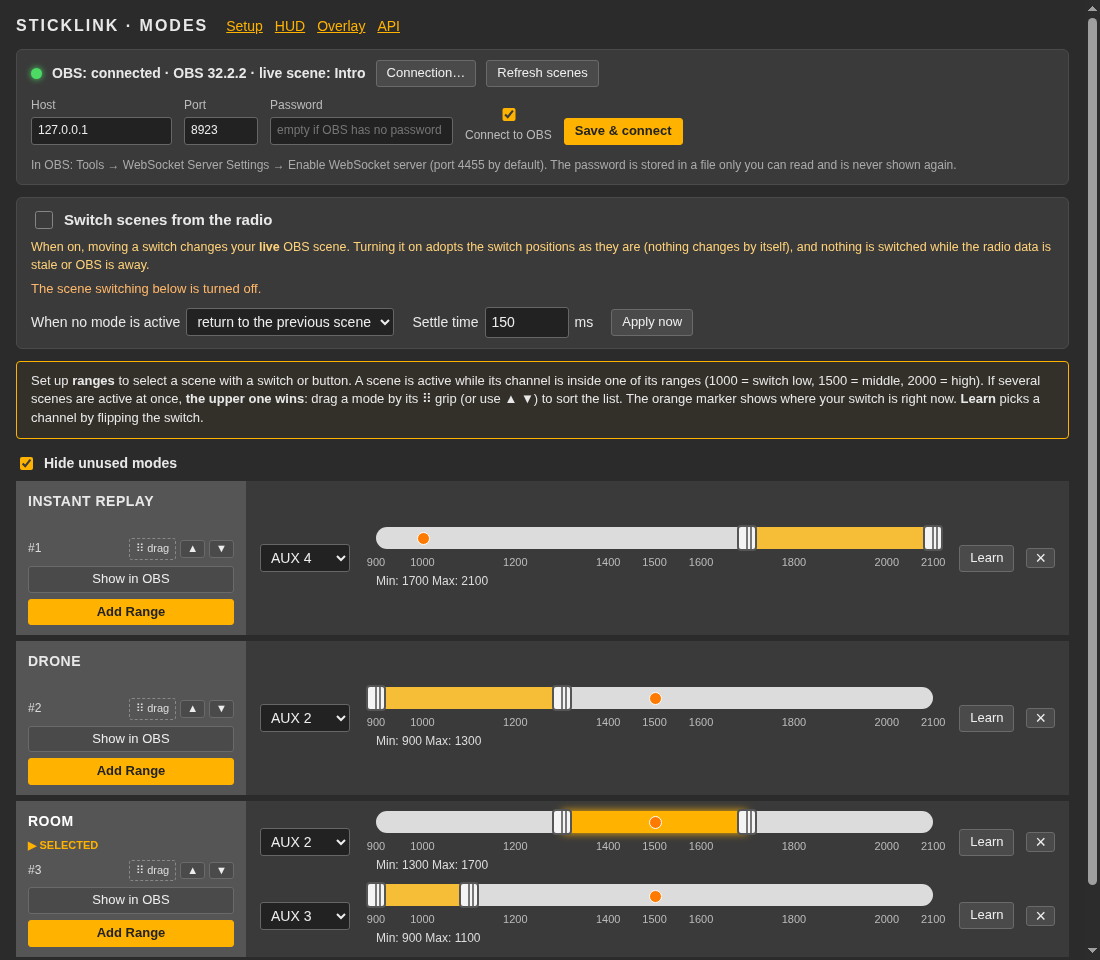Open the Setup page
Screen dimensions: 1100x960
point(244,26)
